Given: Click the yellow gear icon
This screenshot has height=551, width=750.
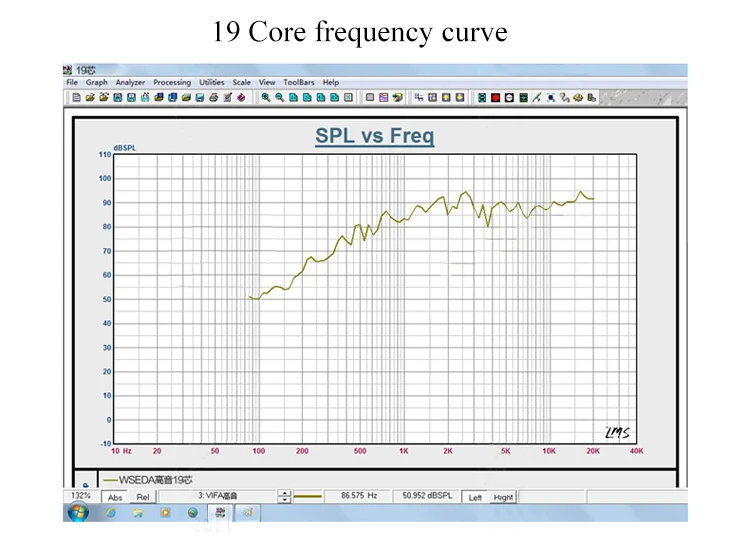Looking at the screenshot, I should coord(578,98).
